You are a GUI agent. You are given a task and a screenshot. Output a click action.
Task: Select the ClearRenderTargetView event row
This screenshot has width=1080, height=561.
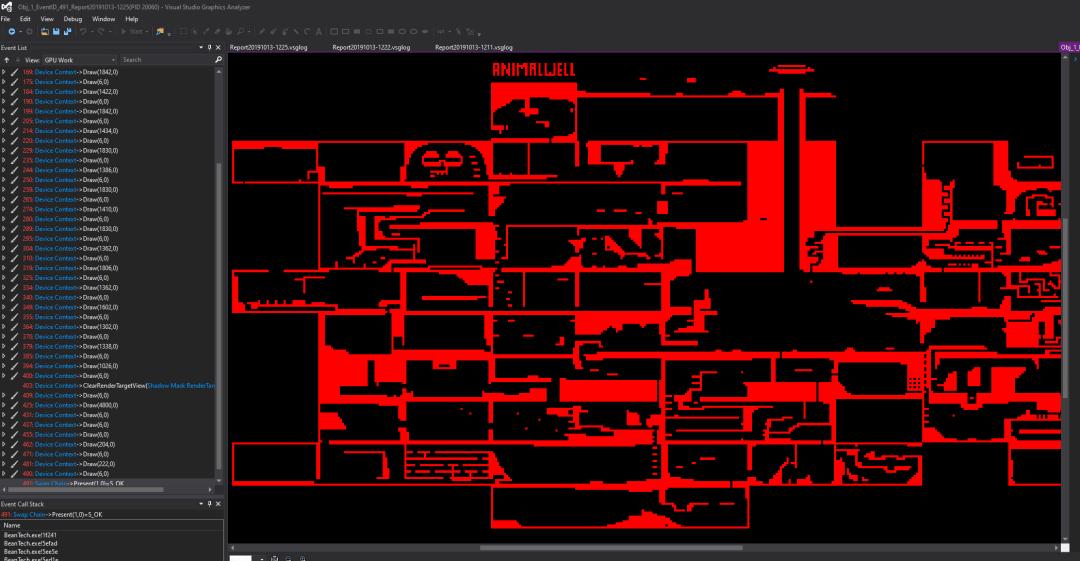click(x=109, y=386)
